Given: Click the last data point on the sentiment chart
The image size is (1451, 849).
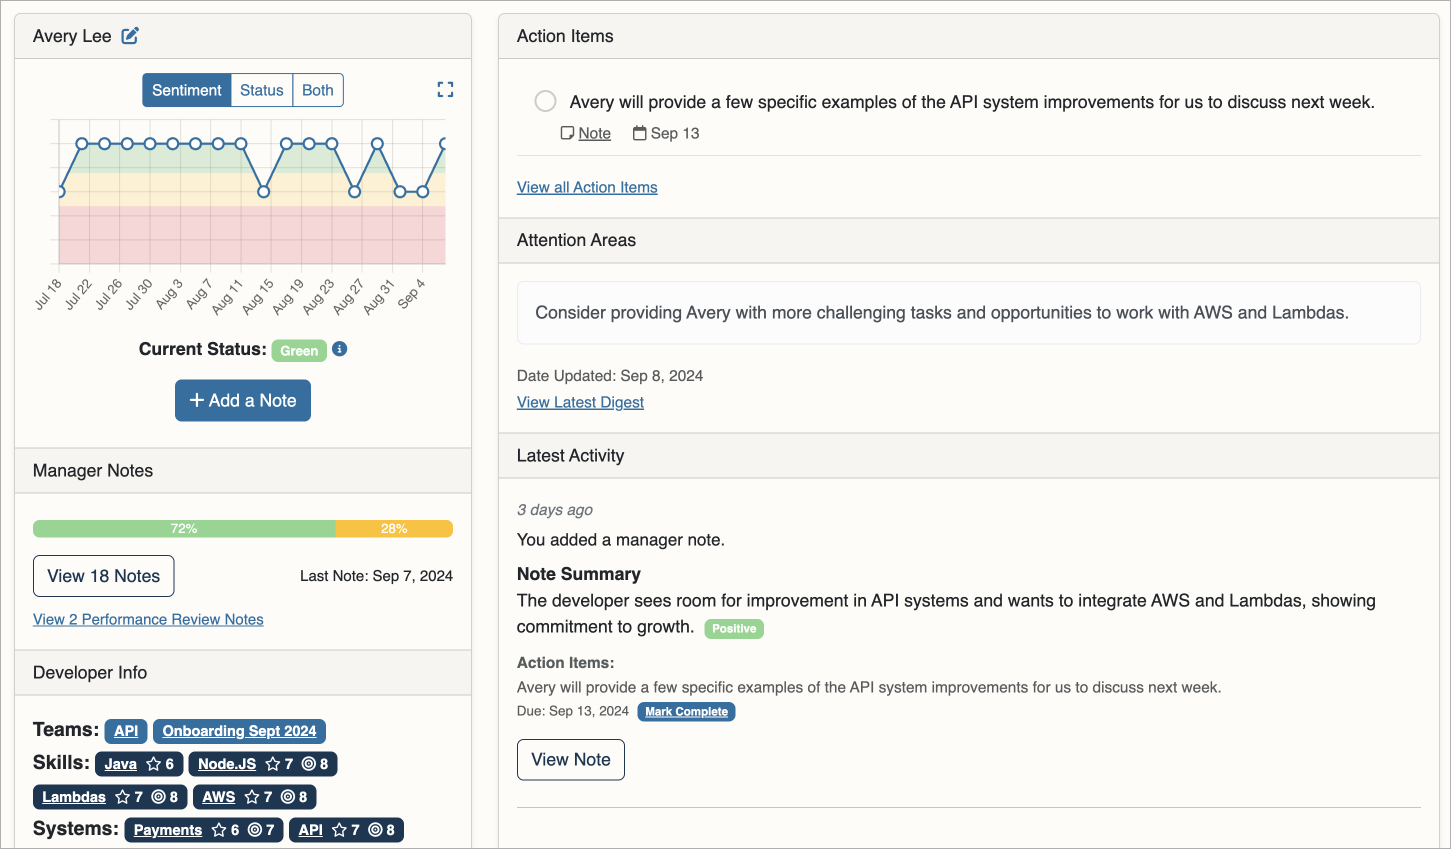Looking at the screenshot, I should (x=442, y=144).
